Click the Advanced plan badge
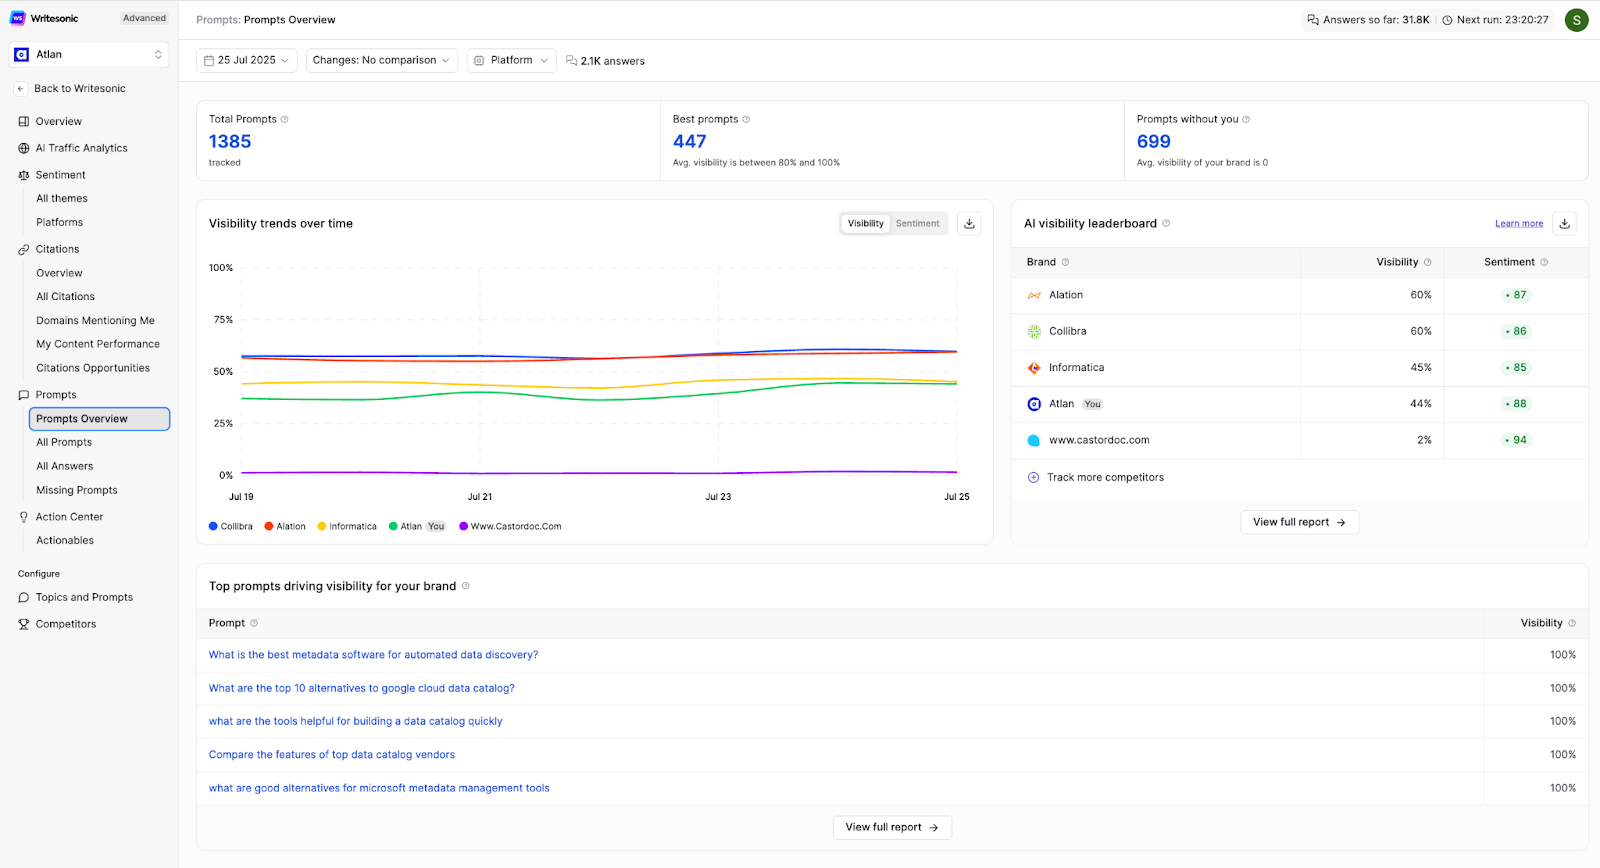This screenshot has height=868, width=1600. pos(144,18)
